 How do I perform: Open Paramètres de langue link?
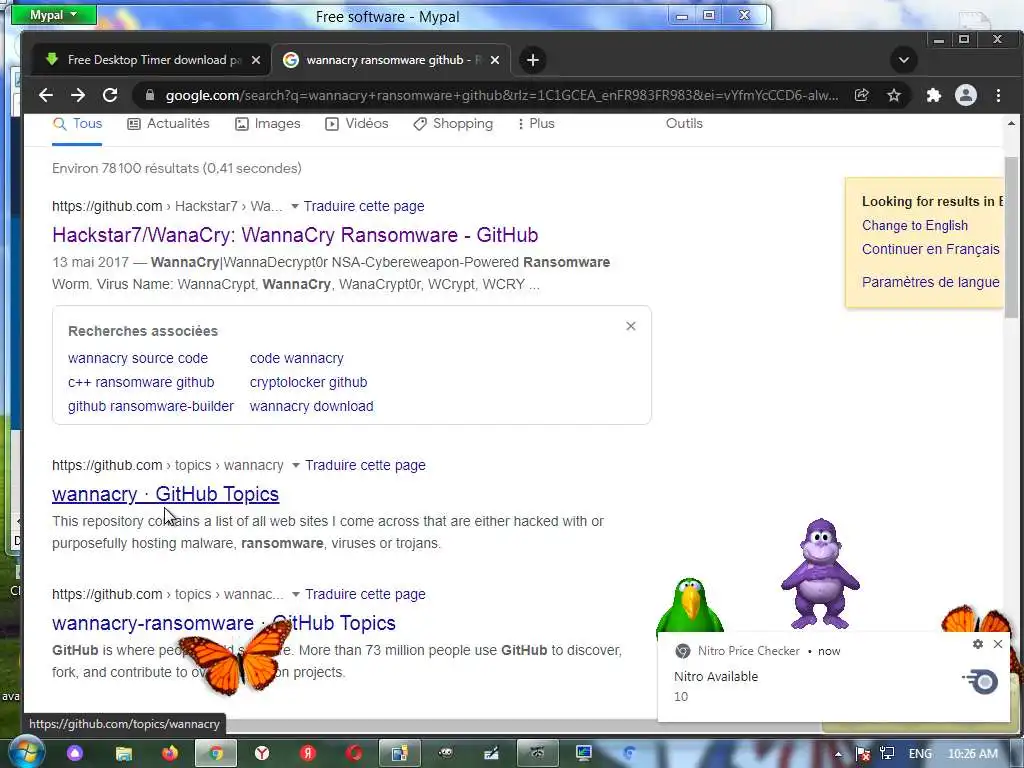tap(931, 282)
